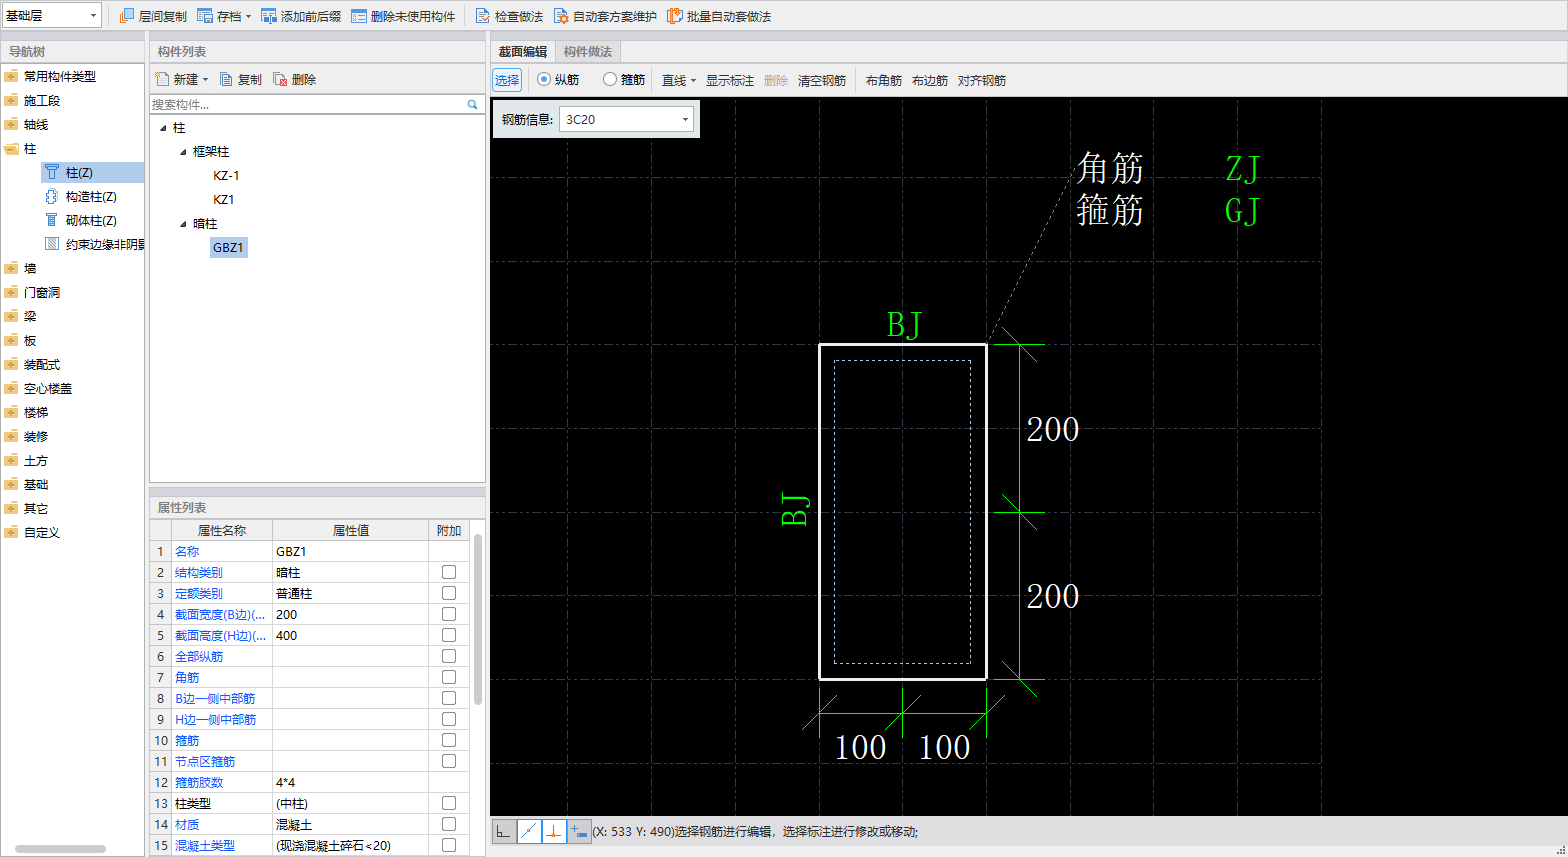Open 常用构件类型 folder in the navigation tree
The image size is (1568, 857).
pos(11,76)
